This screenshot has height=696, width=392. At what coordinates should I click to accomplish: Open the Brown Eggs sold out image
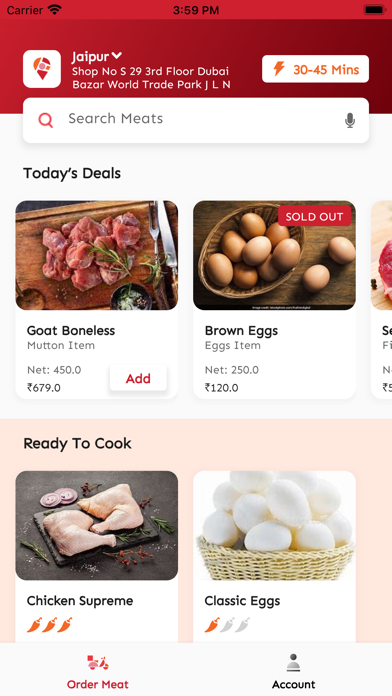(x=274, y=255)
